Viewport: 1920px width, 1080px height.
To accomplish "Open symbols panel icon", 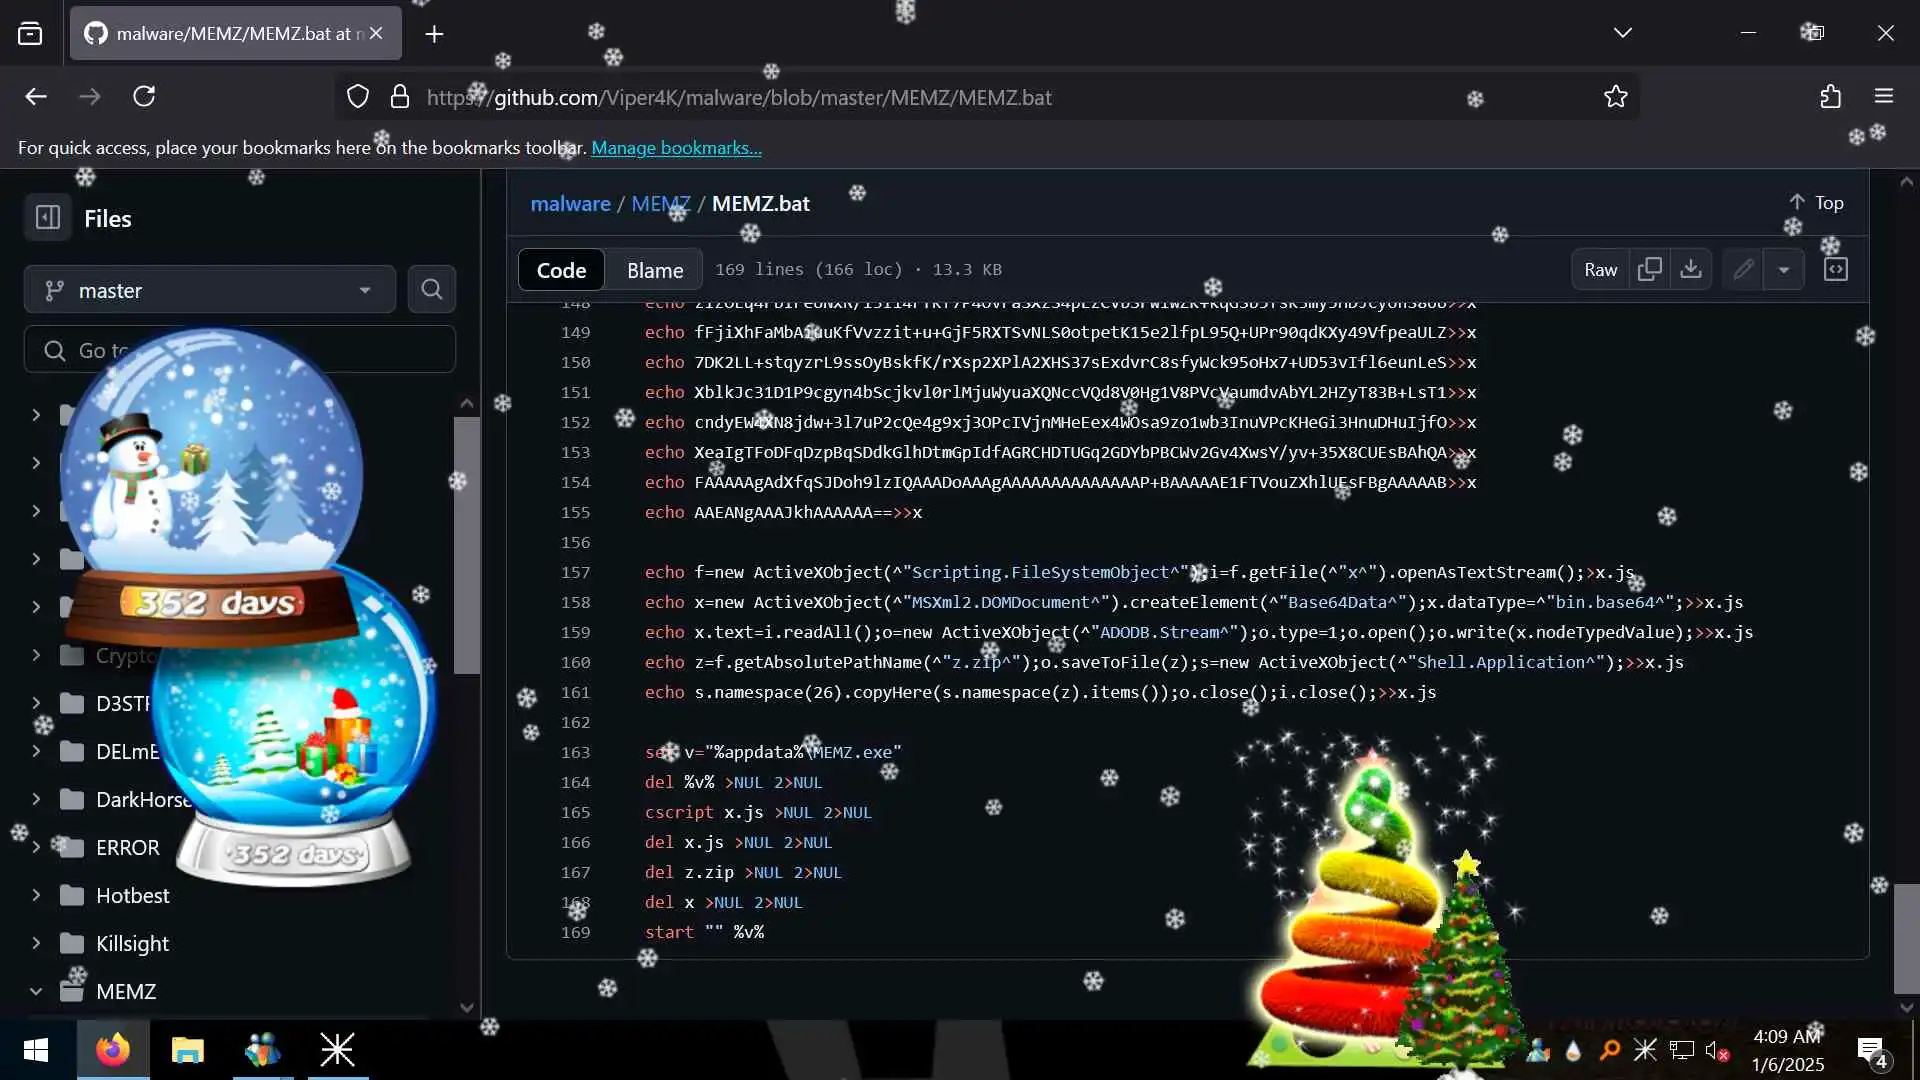I will [x=1835, y=269].
